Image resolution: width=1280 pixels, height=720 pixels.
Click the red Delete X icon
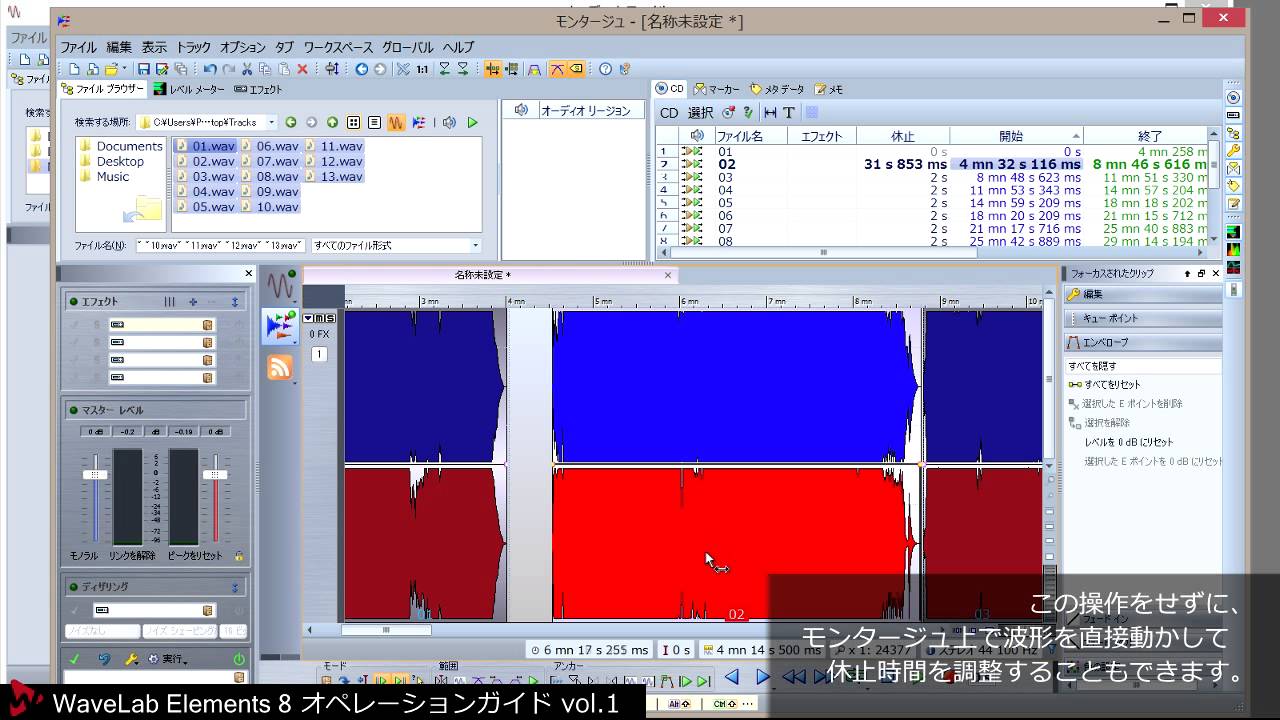[302, 69]
